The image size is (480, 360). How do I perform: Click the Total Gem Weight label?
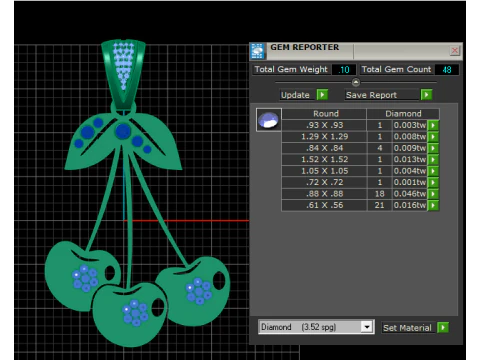[x=291, y=70]
